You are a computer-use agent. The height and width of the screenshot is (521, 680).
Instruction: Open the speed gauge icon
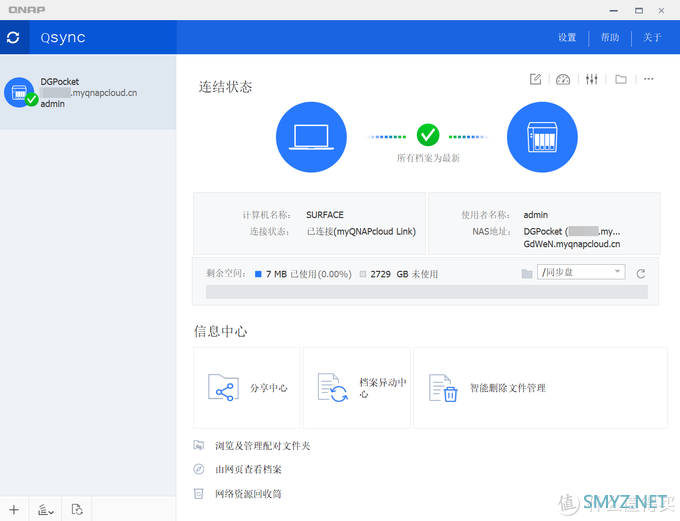coord(563,80)
